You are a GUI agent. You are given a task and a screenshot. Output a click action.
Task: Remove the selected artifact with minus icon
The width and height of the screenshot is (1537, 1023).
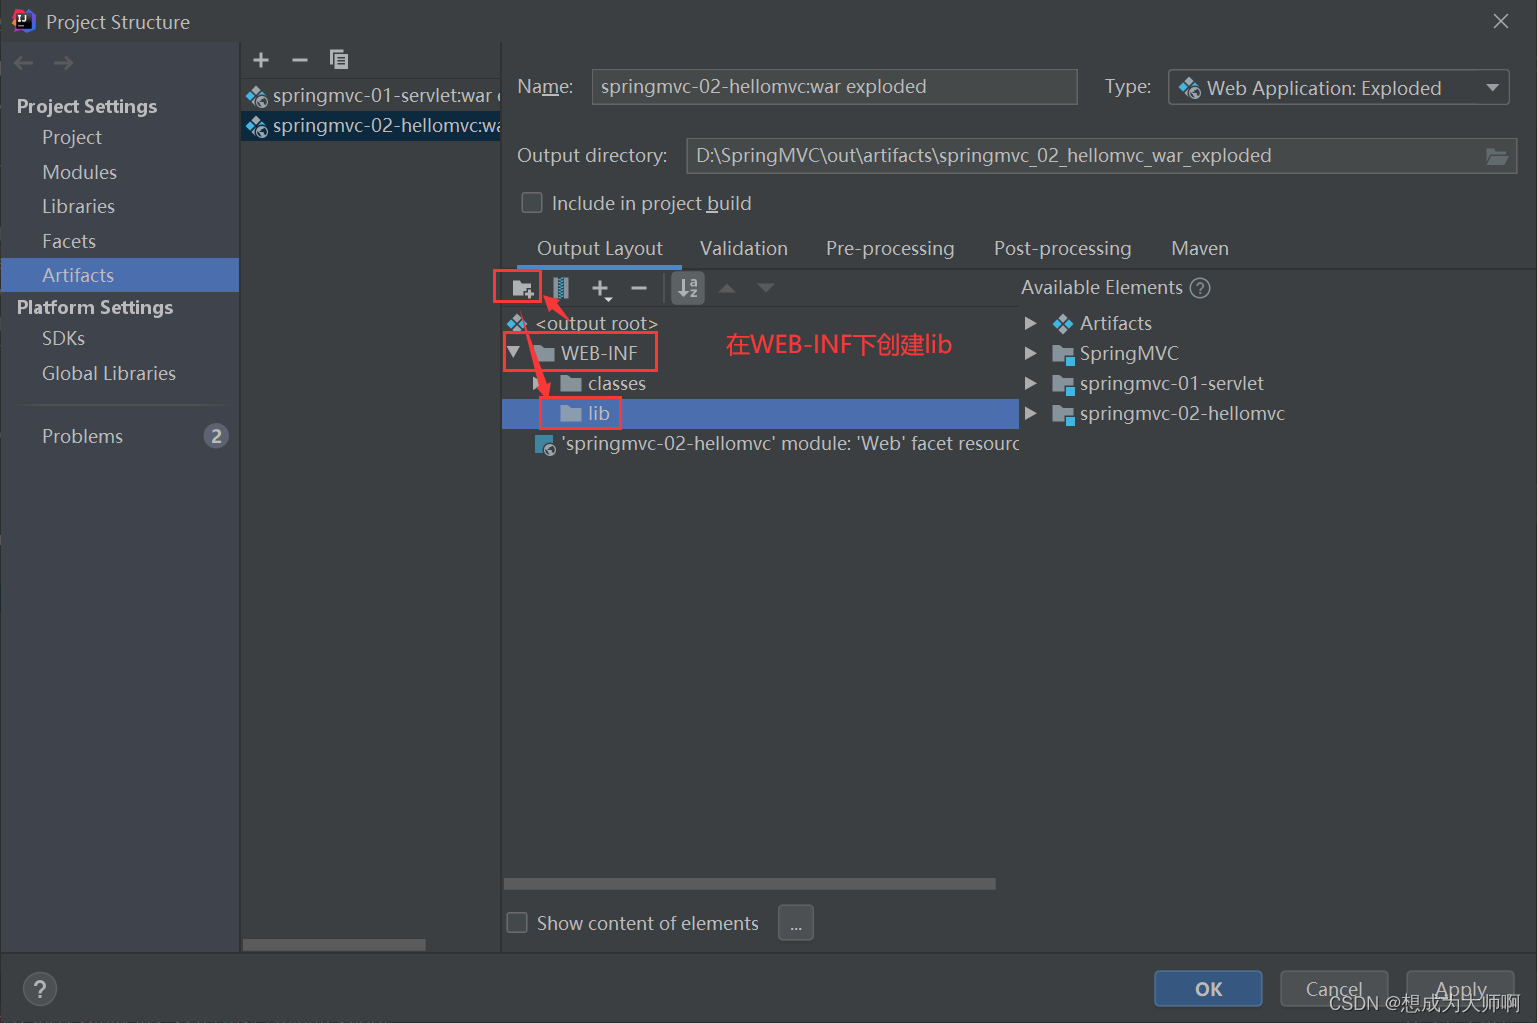tap(300, 60)
